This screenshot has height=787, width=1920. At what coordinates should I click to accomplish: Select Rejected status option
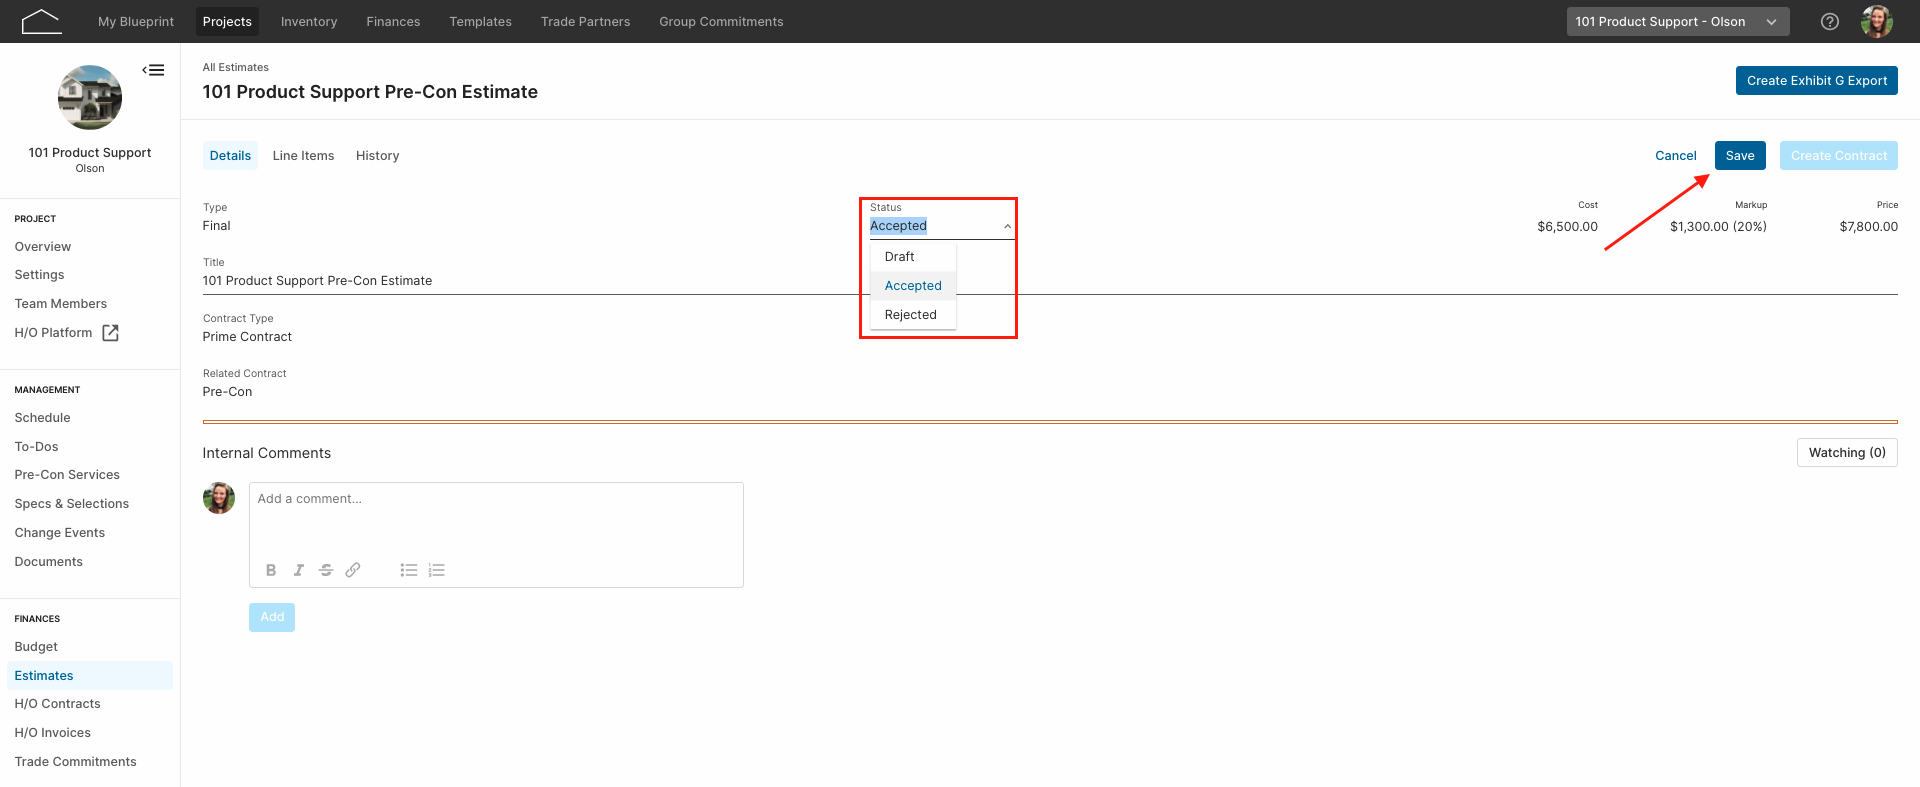tap(913, 315)
